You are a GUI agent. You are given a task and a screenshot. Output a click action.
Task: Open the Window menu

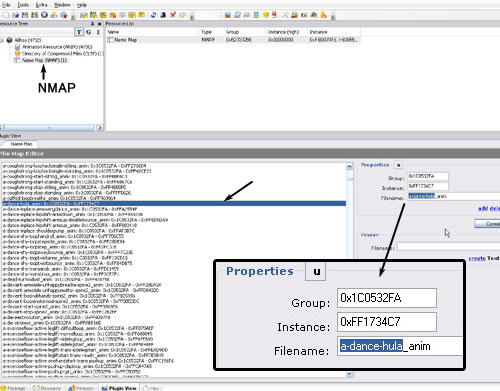(62, 5)
